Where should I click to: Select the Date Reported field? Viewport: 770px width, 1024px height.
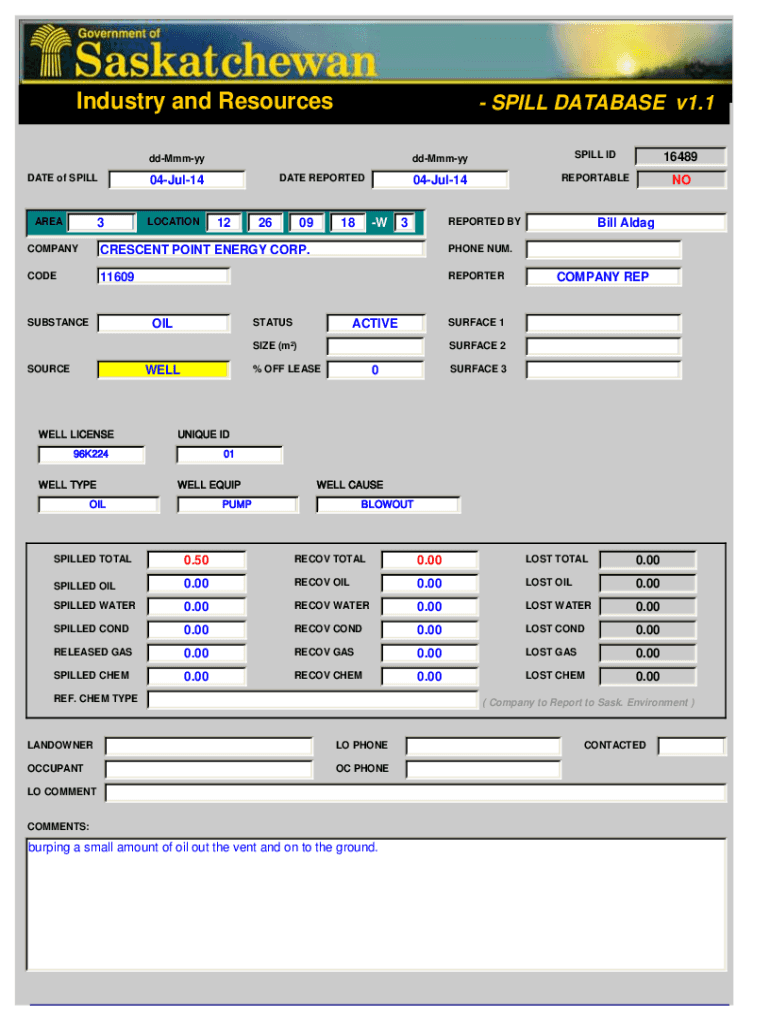[440, 180]
